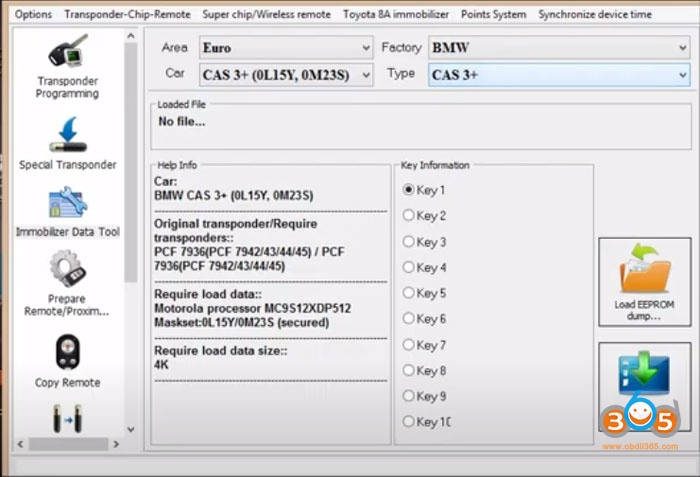The height and width of the screenshot is (477, 700).
Task: Open the Options menu
Action: 33,14
